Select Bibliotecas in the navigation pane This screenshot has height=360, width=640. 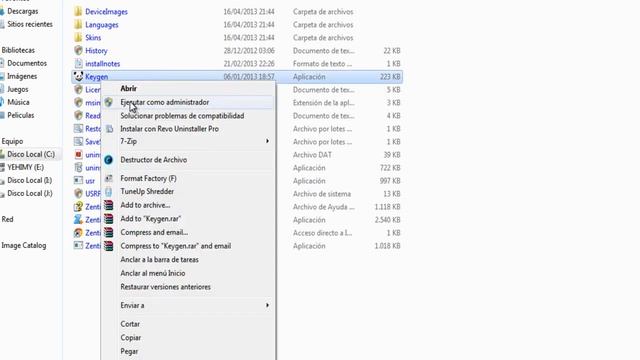(18, 50)
